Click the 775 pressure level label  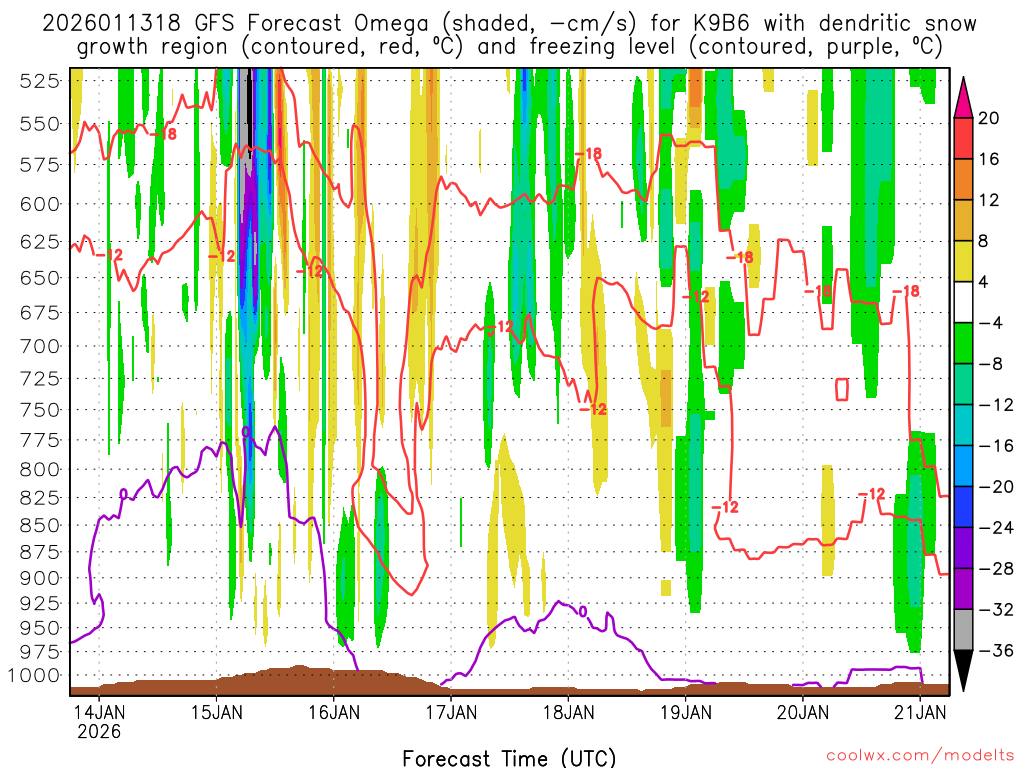point(40,441)
